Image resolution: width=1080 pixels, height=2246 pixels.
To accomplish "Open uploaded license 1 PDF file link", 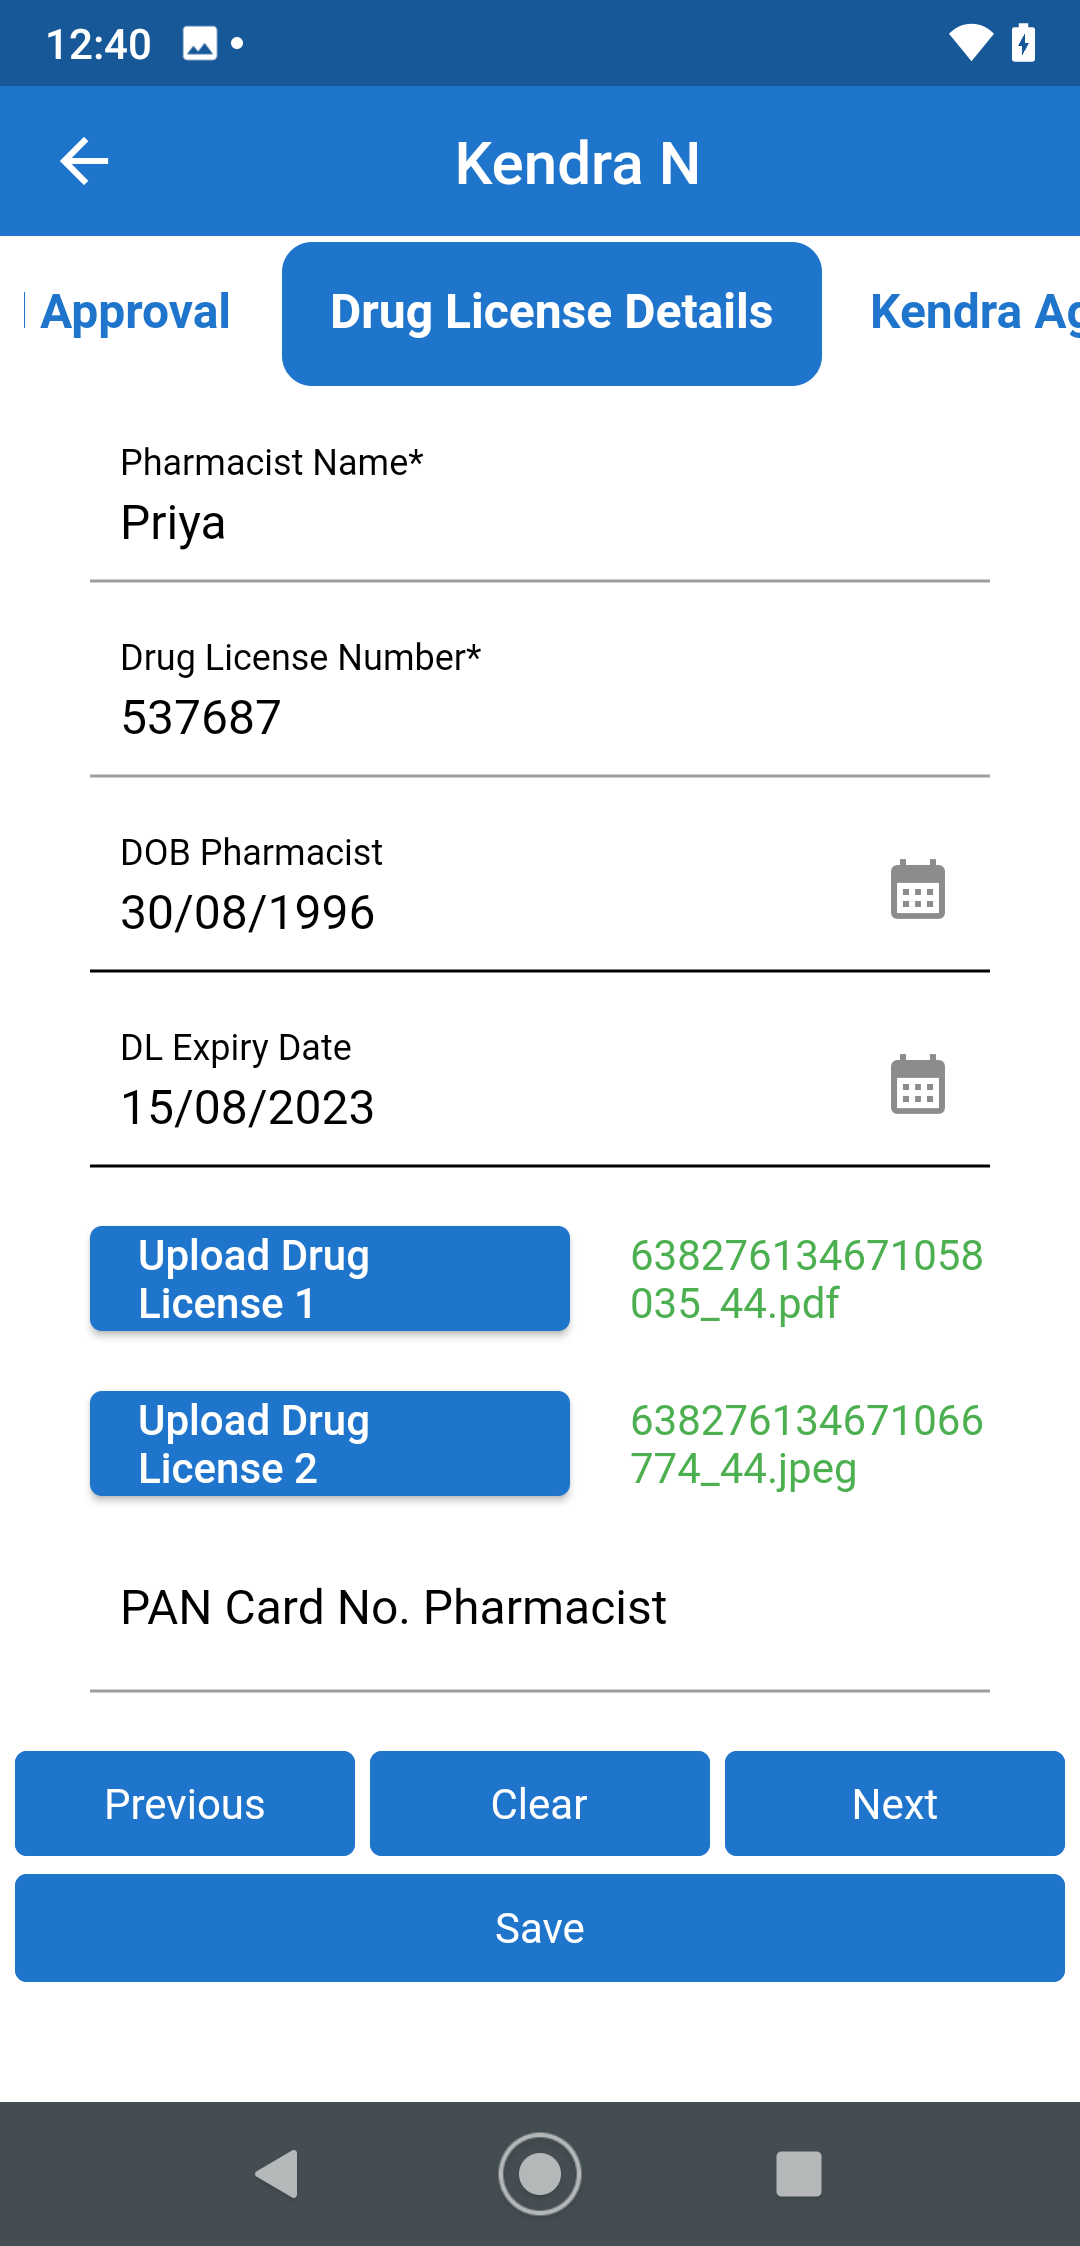I will (x=806, y=1279).
